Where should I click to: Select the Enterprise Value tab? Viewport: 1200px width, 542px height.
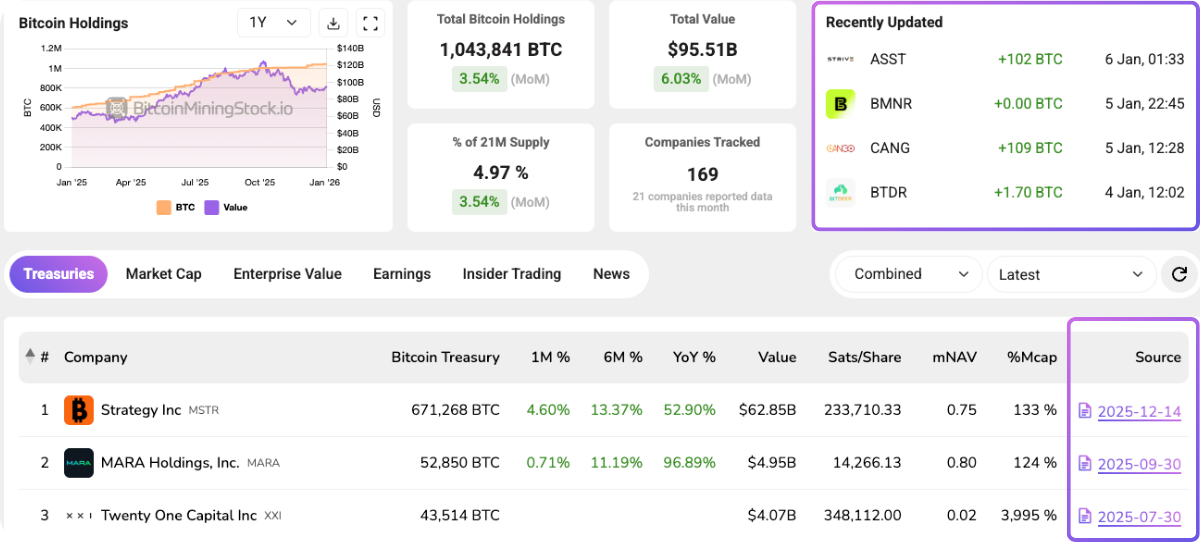[287, 274]
